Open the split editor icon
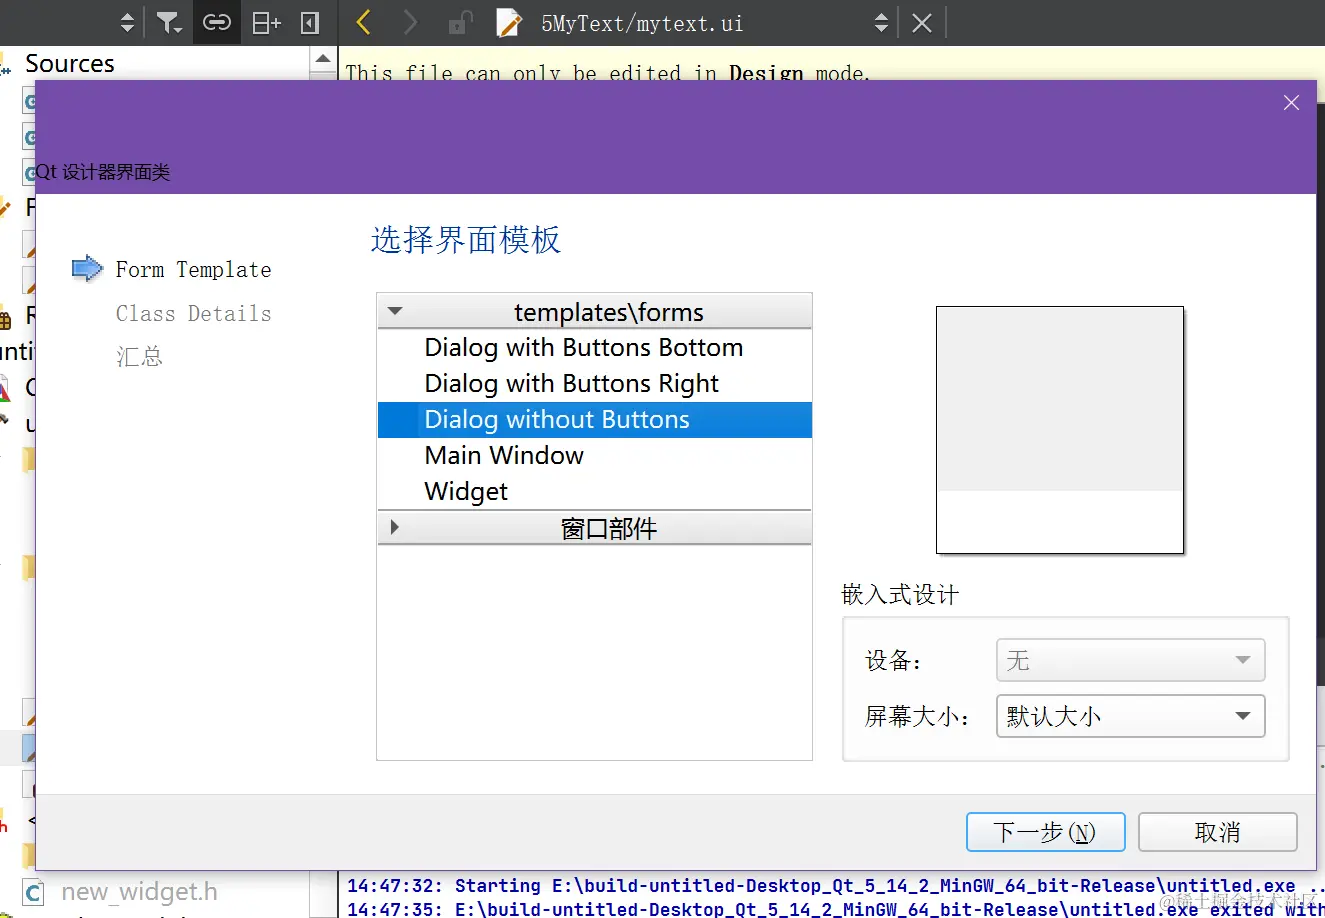The image size is (1325, 918). pyautogui.click(x=265, y=22)
